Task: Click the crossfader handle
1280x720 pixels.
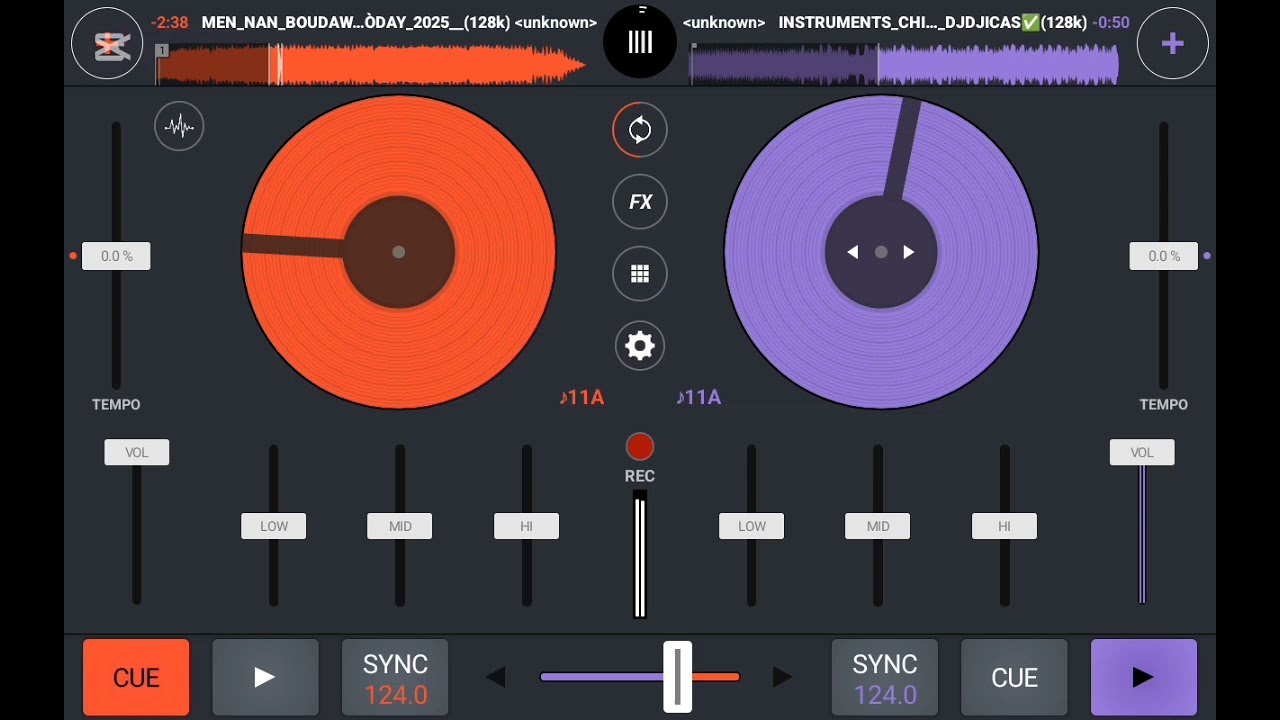Action: [678, 677]
